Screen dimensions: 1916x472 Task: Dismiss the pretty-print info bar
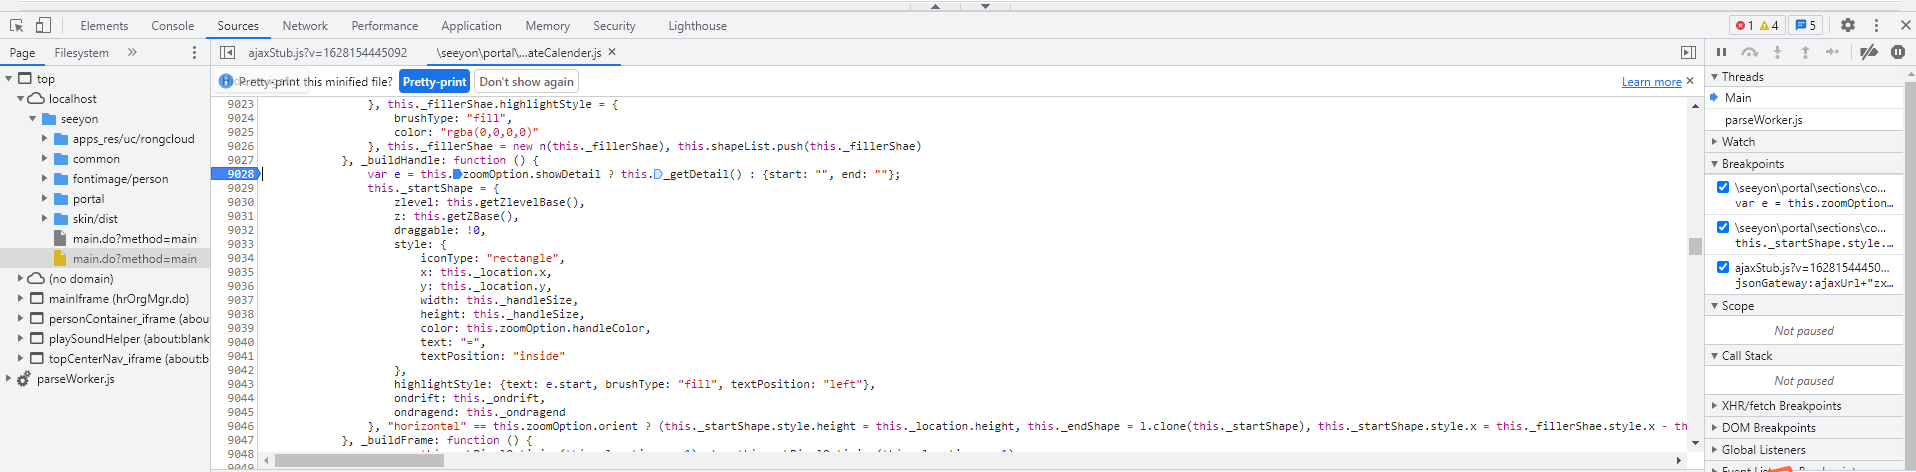pos(1690,81)
